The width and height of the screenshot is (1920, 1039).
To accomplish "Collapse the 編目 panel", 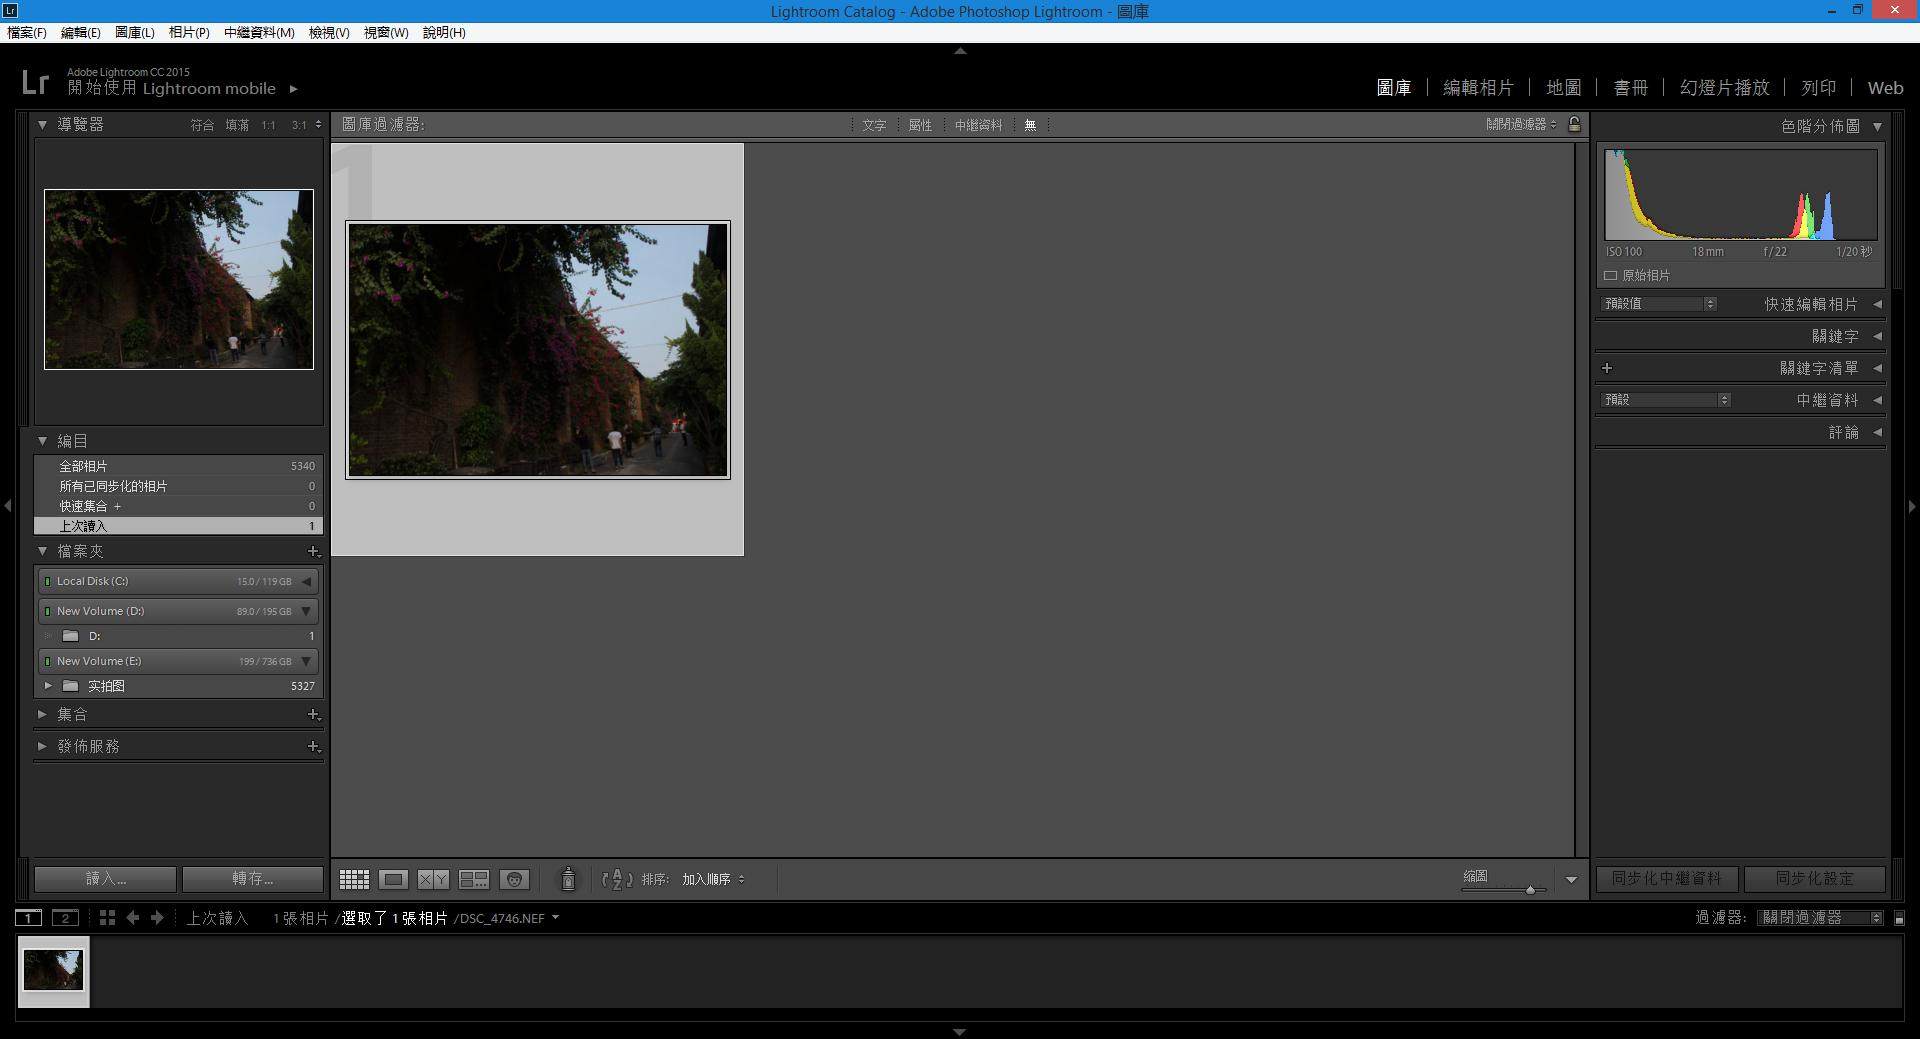I will pyautogui.click(x=42, y=441).
